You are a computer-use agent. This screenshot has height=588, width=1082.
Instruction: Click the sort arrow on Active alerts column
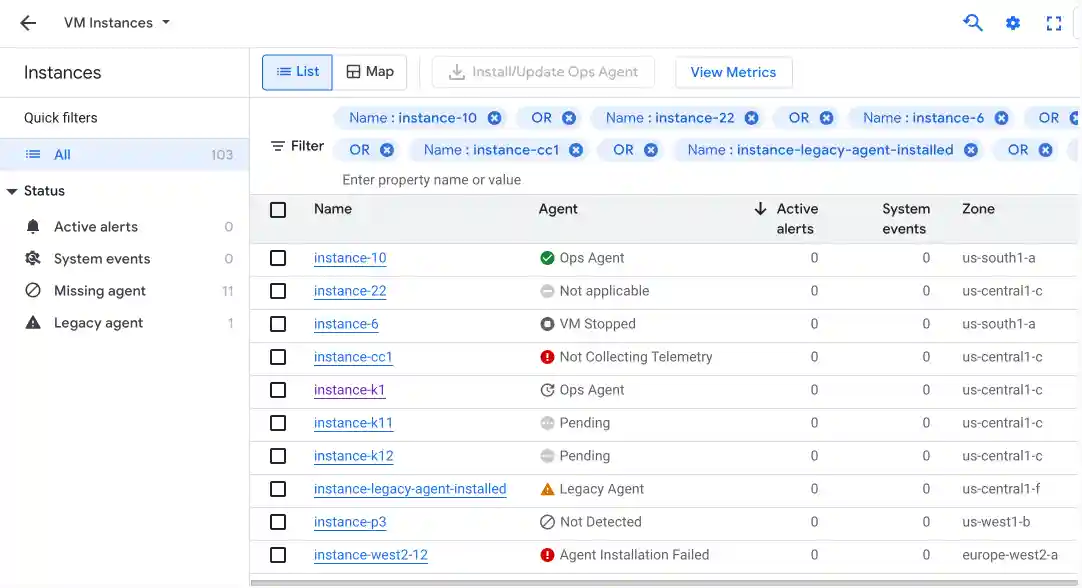coord(761,209)
